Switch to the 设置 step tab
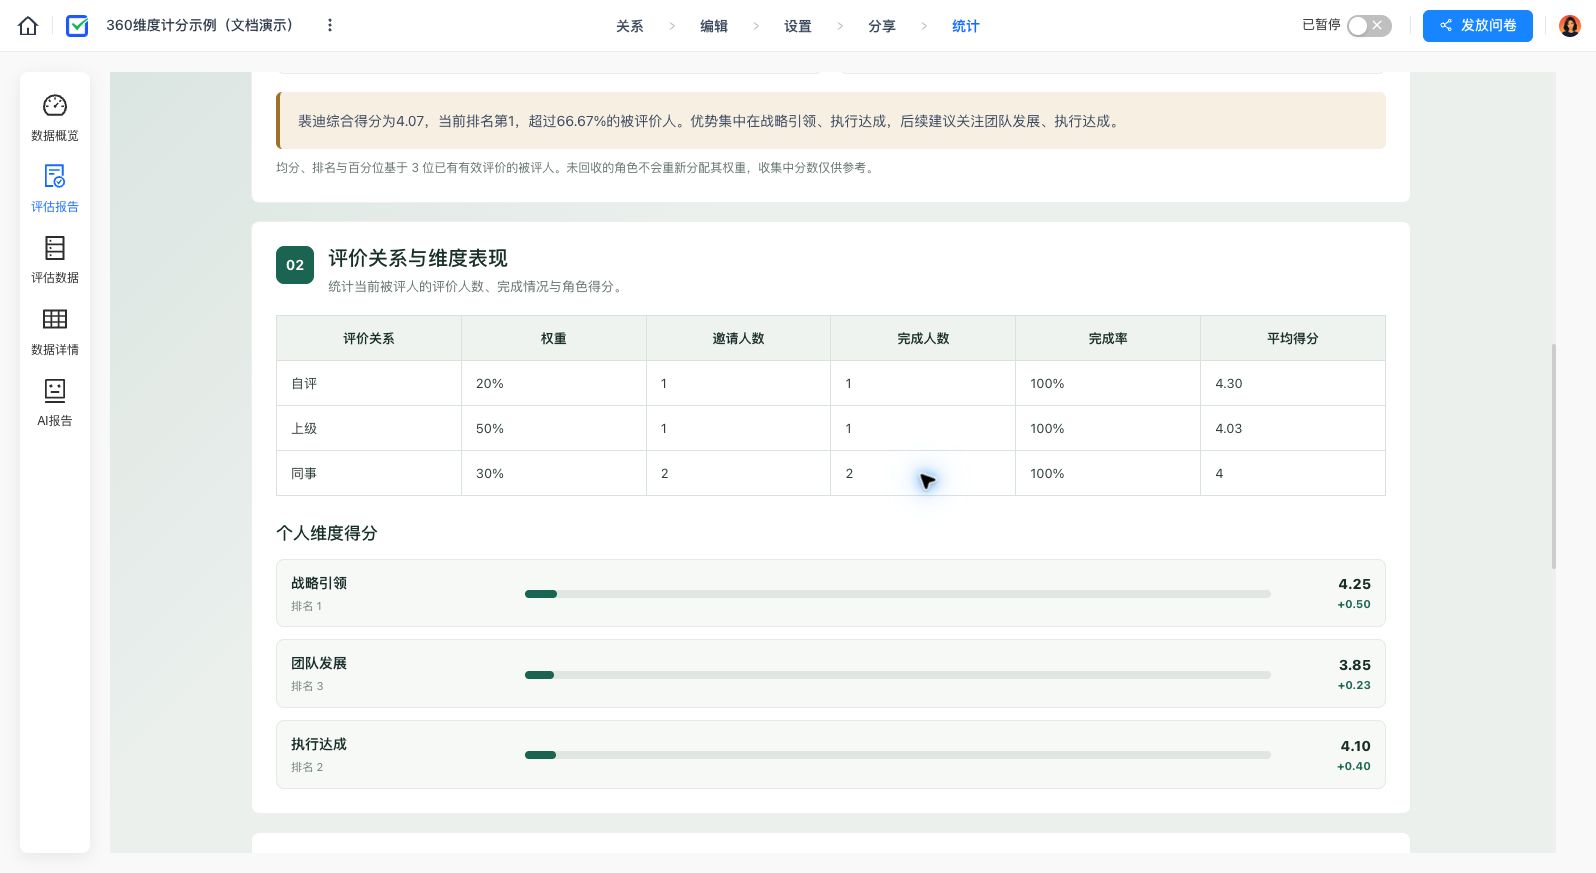This screenshot has width=1596, height=873. tap(798, 26)
